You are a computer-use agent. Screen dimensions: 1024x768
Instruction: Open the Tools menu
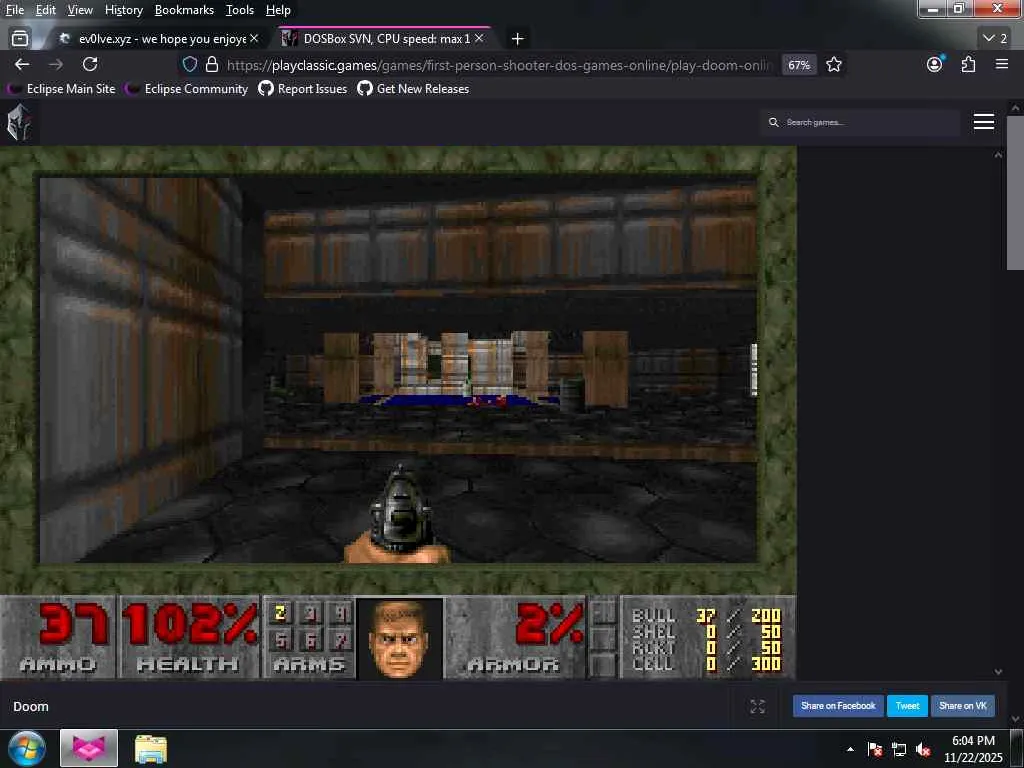point(240,10)
